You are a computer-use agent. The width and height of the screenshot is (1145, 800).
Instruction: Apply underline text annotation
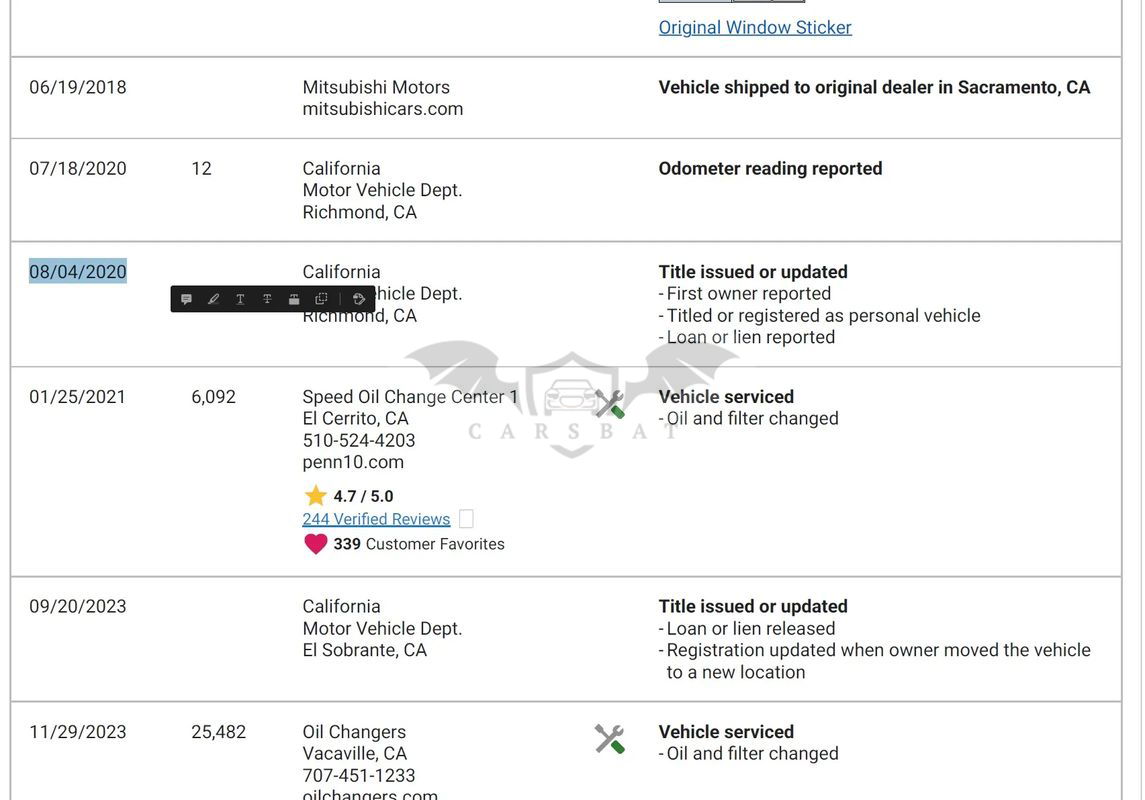(240, 299)
